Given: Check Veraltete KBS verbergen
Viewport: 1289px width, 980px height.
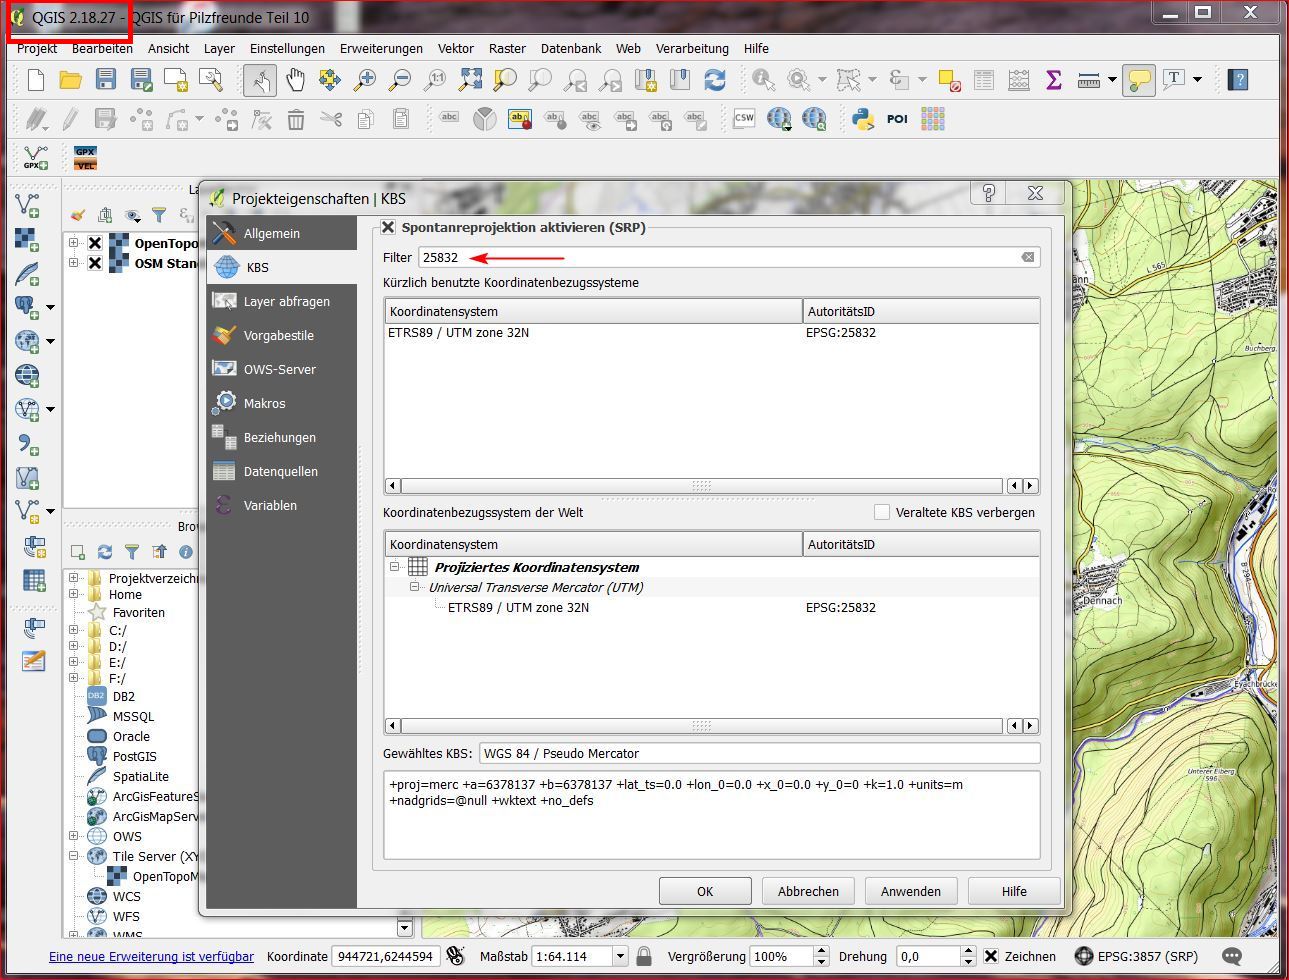Looking at the screenshot, I should (x=882, y=512).
